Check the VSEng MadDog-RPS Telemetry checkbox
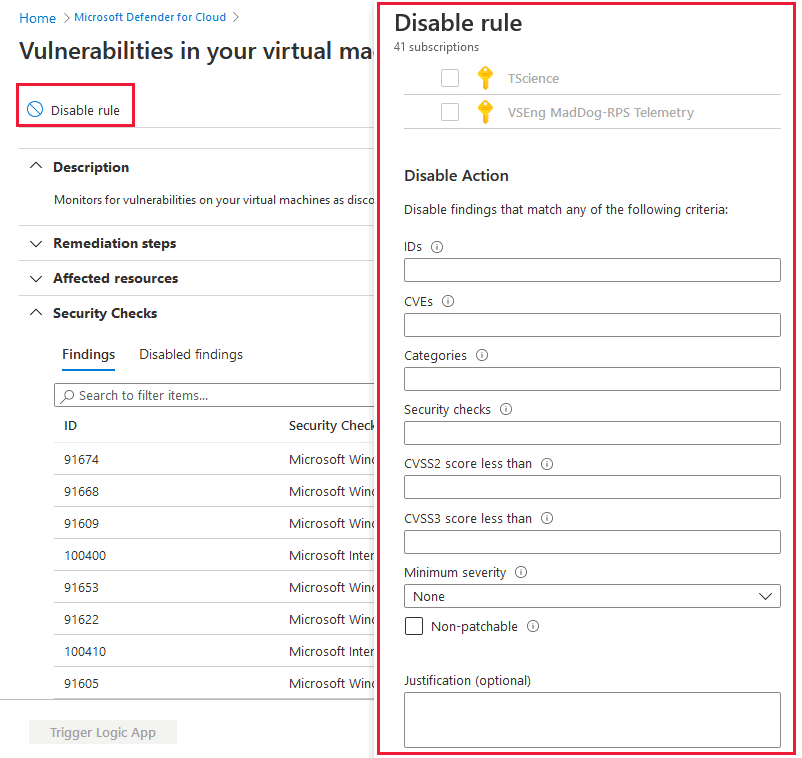802x758 pixels. pos(450,112)
